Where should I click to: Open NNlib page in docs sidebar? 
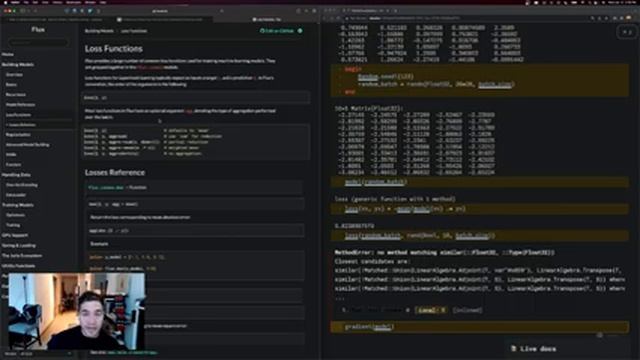(11, 154)
